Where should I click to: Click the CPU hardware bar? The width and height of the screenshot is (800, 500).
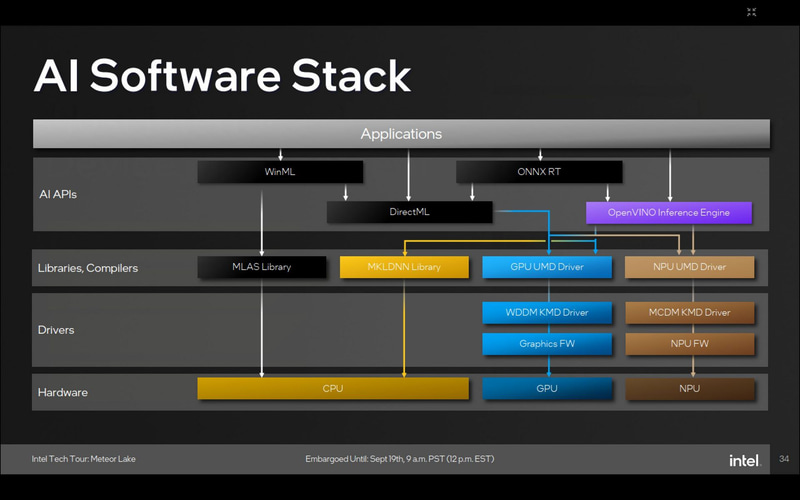point(333,388)
